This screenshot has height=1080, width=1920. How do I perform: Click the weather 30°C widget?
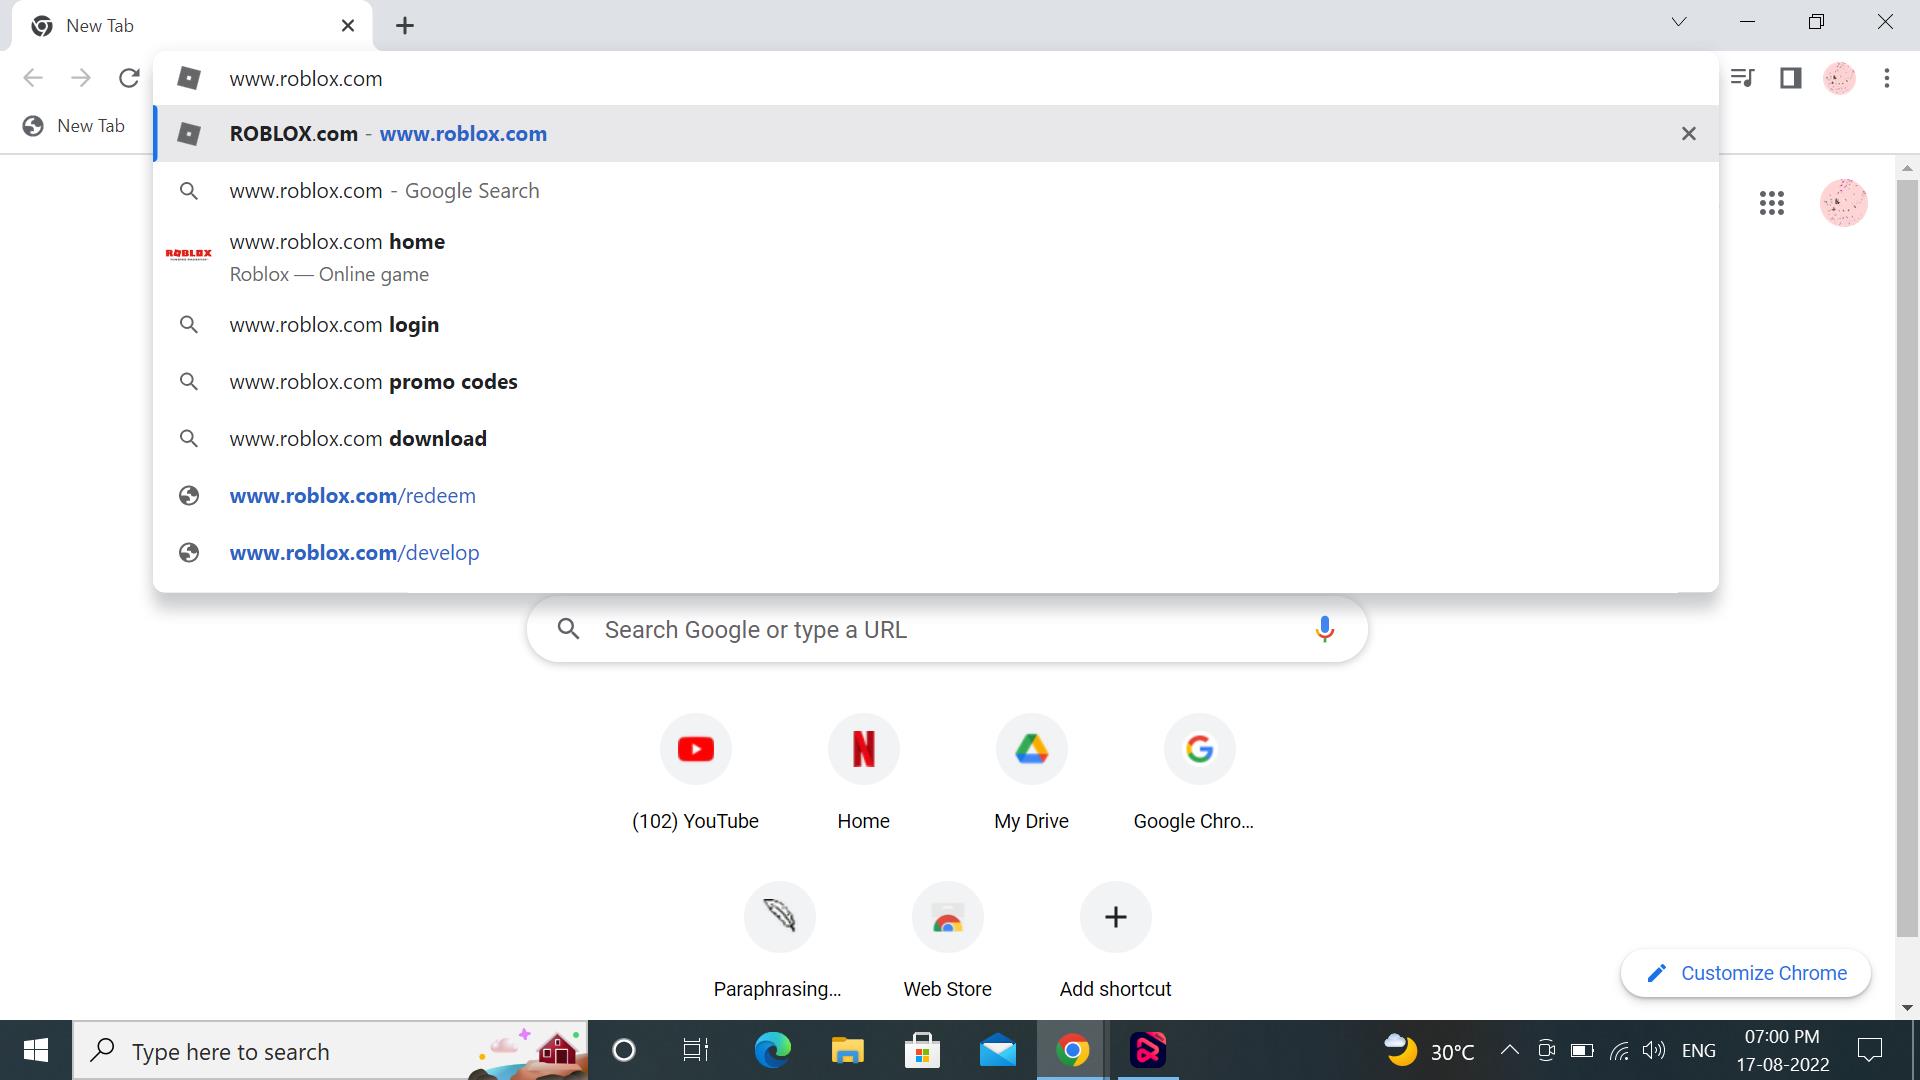[x=1428, y=1050]
